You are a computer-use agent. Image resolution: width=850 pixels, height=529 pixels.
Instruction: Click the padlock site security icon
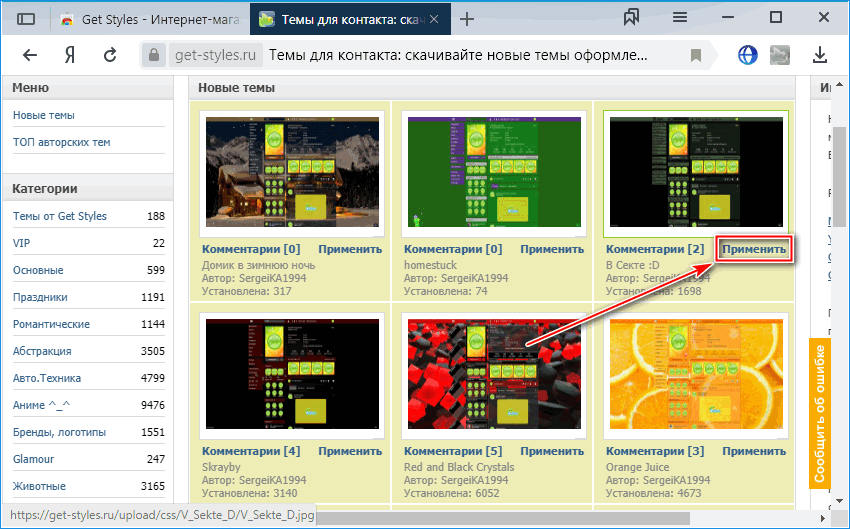coord(151,55)
